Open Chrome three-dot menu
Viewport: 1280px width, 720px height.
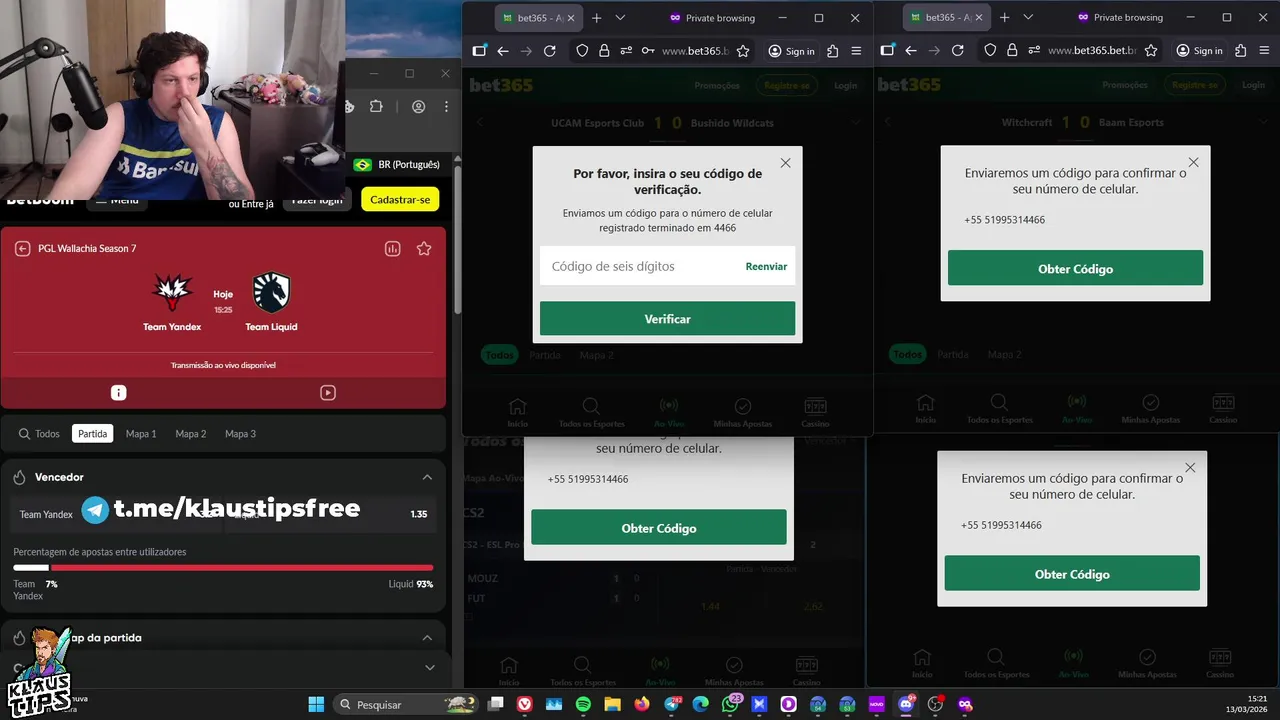point(446,107)
